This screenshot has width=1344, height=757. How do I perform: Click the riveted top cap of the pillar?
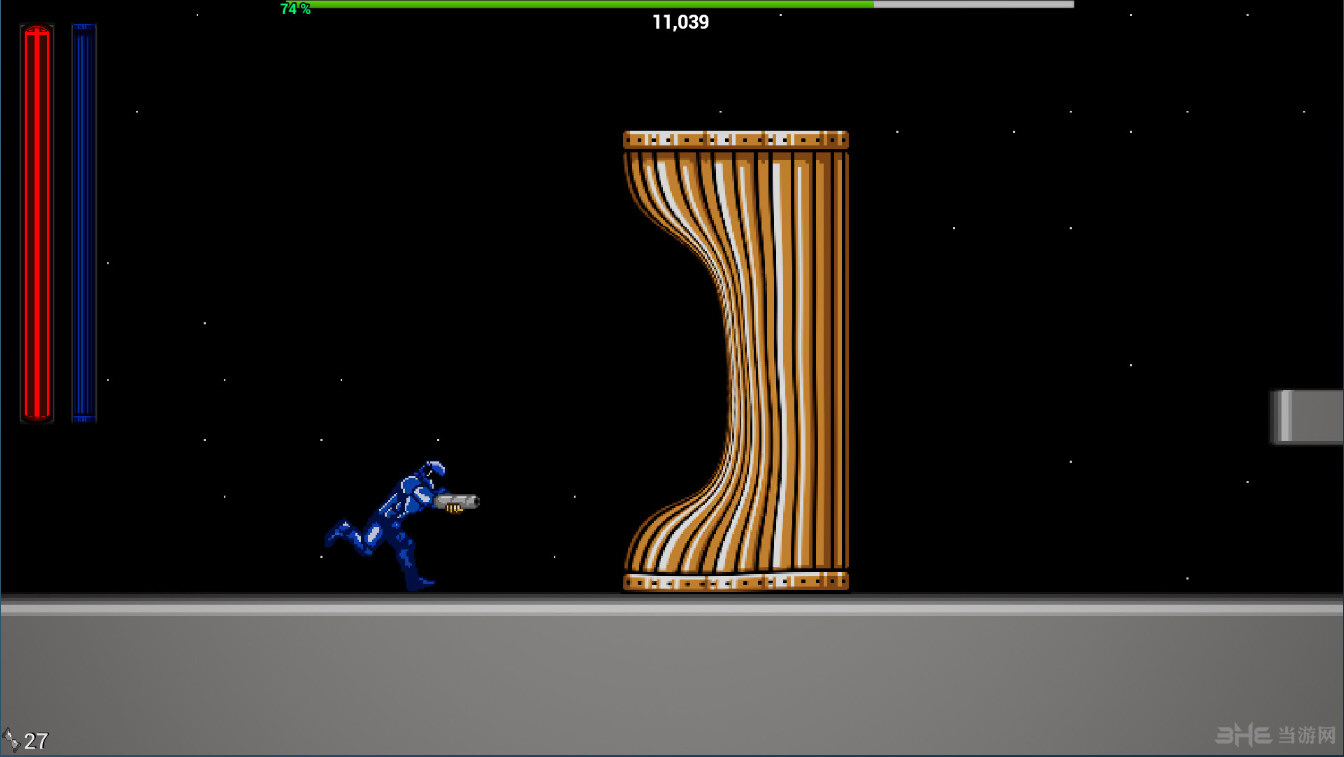736,140
